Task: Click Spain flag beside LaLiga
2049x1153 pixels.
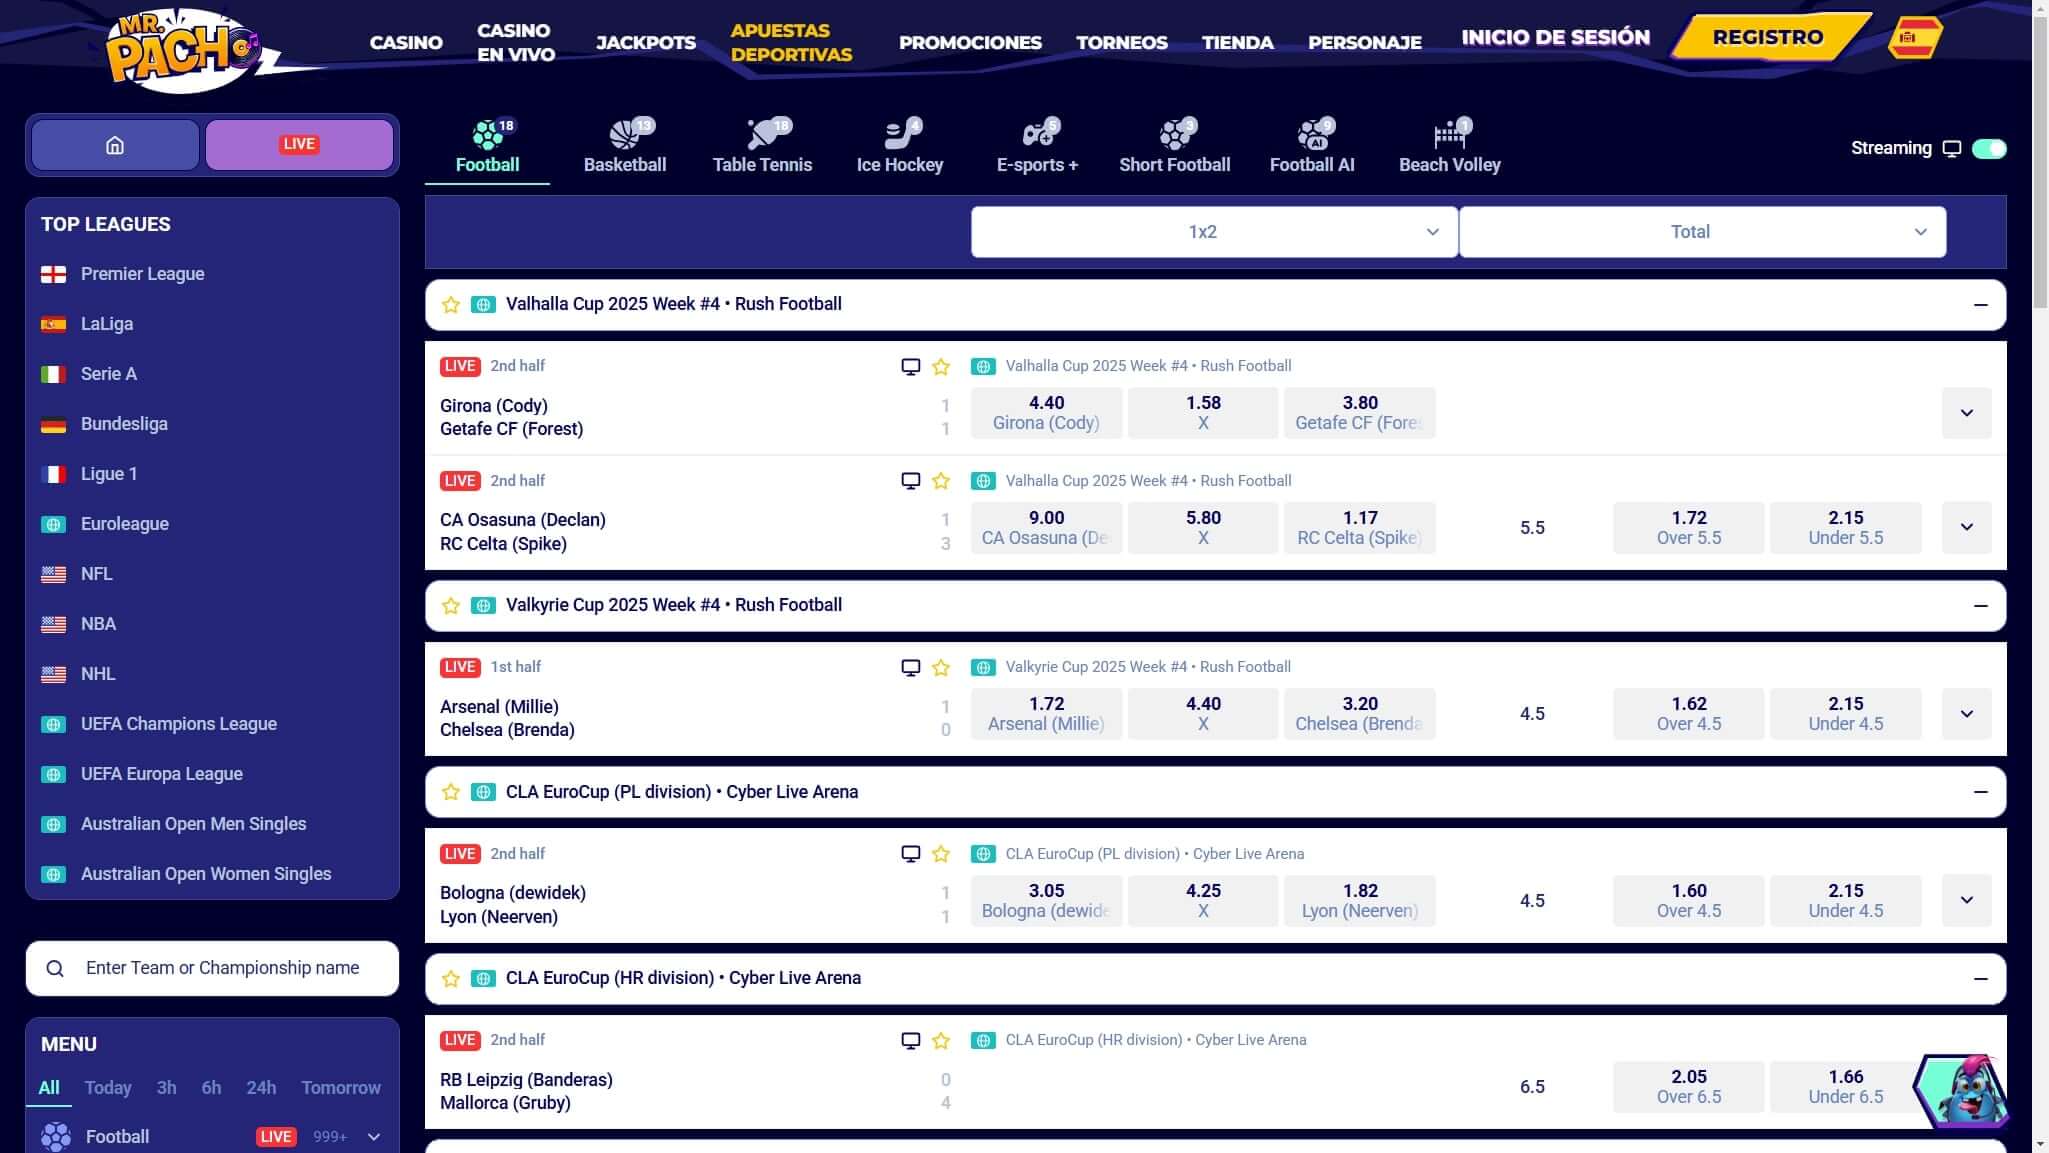Action: tap(53, 324)
